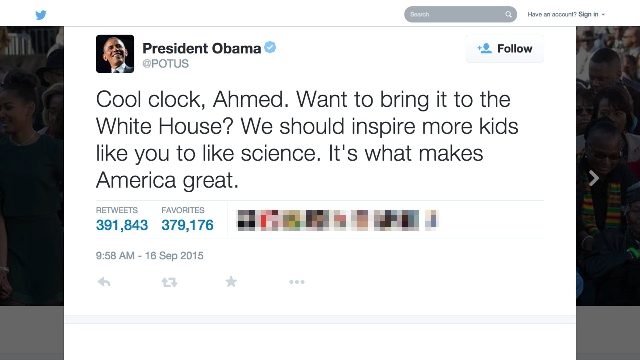Click the Twitter bird logo
The height and width of the screenshot is (360, 640).
tap(41, 15)
